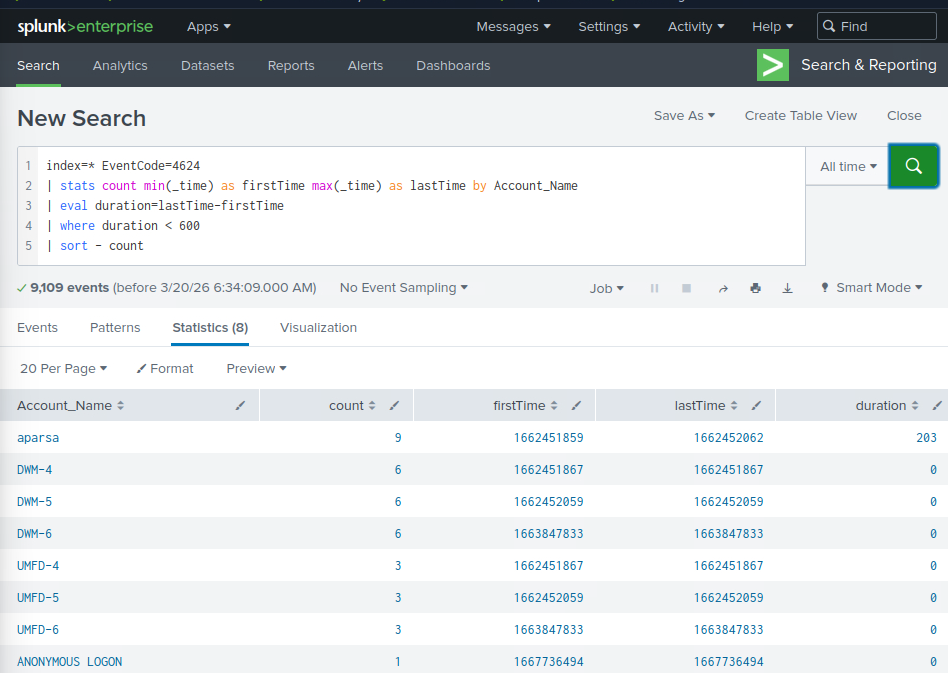
Task: Expand the No Event Sampling menu
Action: (404, 288)
